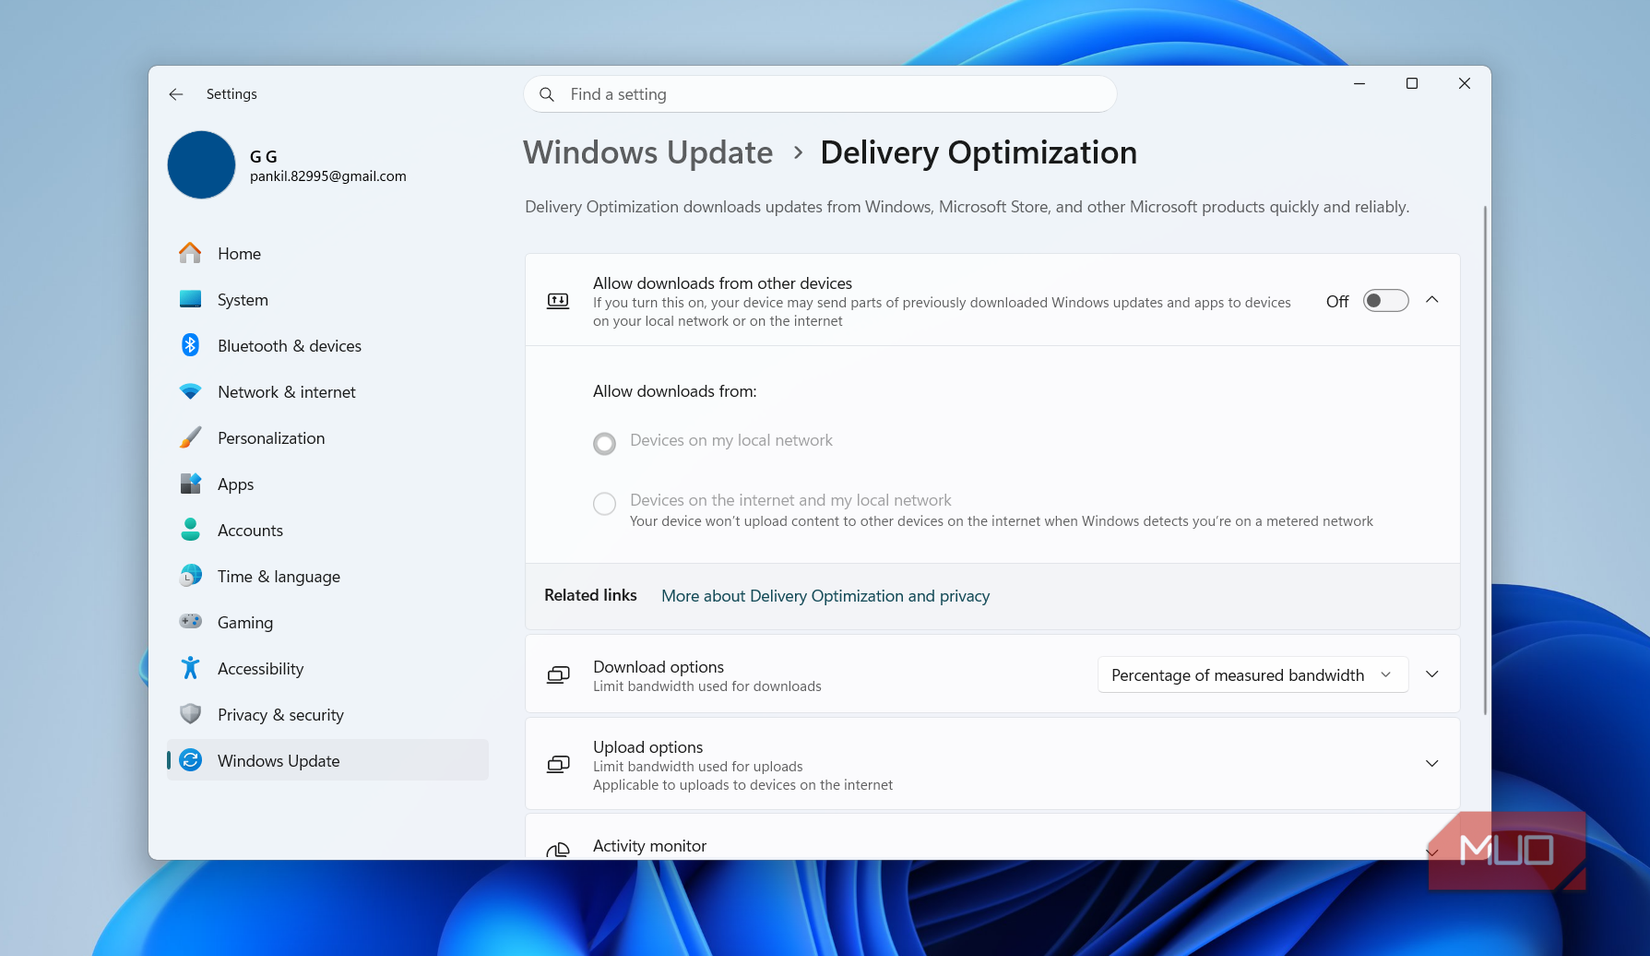Image resolution: width=1650 pixels, height=956 pixels.
Task: Click the Accounts person icon
Action: (190, 529)
